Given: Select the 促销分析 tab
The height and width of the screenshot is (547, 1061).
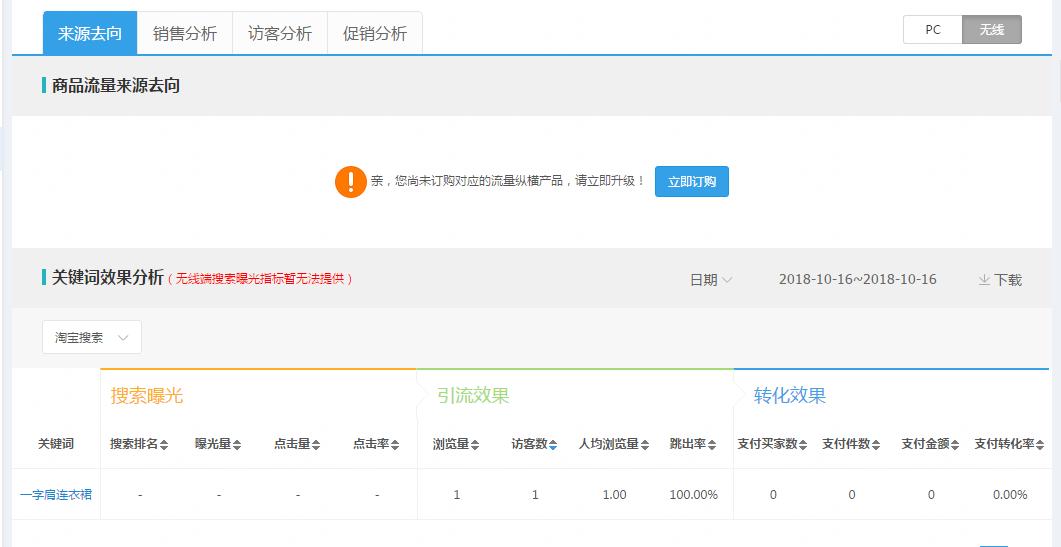Looking at the screenshot, I should pos(375,33).
